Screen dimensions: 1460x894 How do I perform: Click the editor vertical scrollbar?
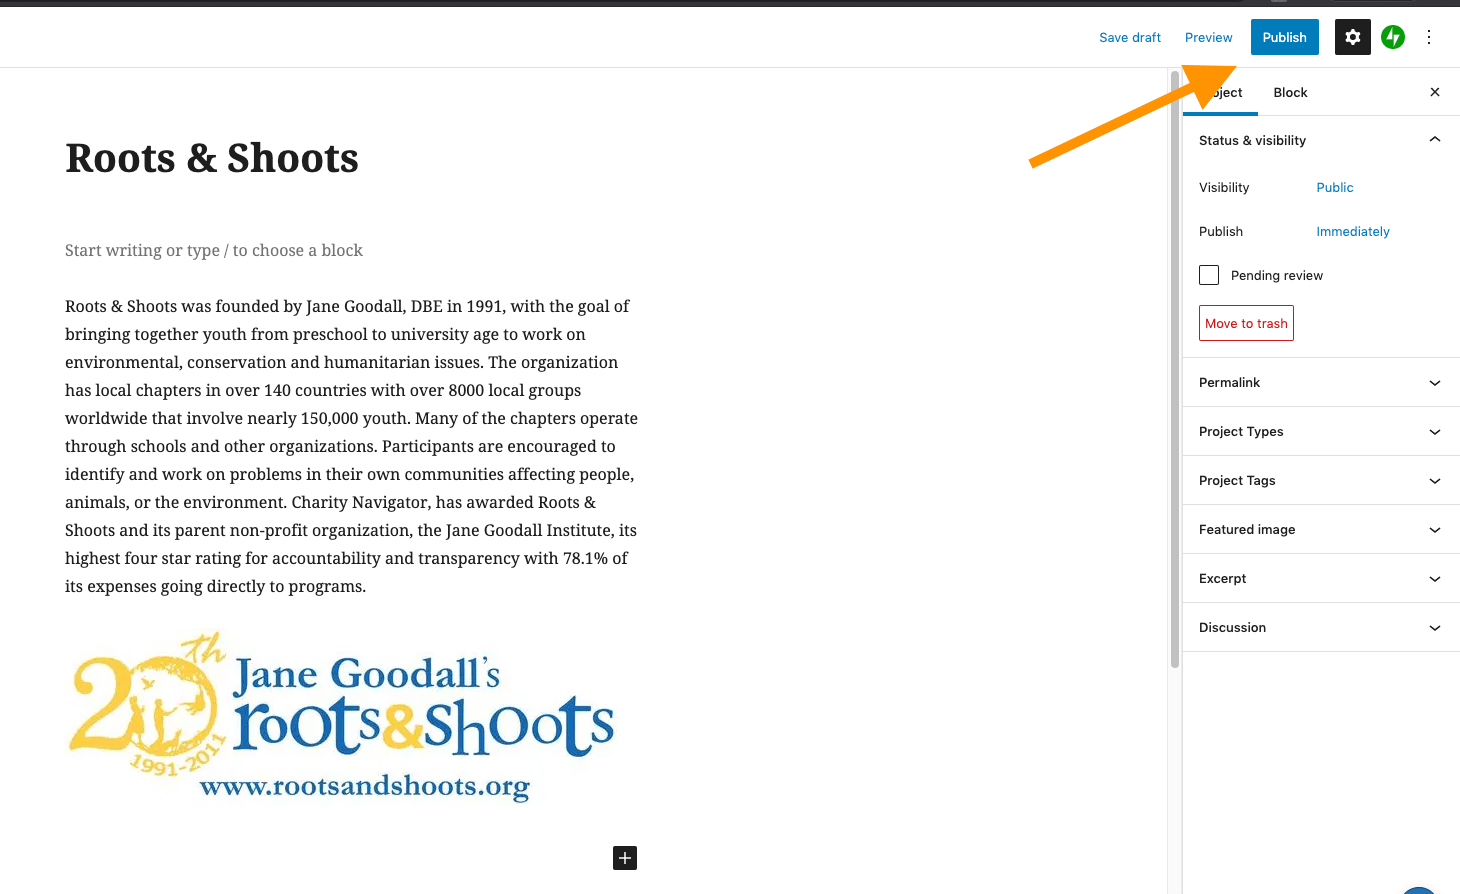(1175, 368)
